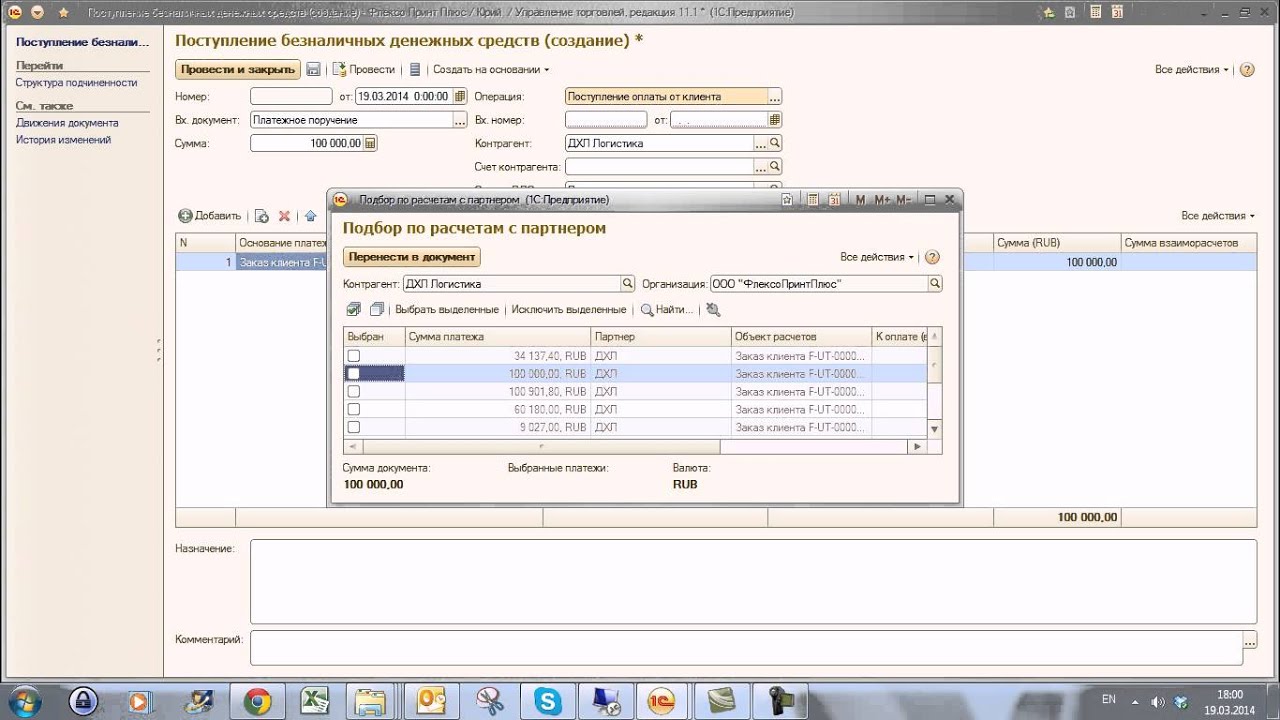1280x720 pixels.
Task: Check the row with 100 901,80 RUB
Action: pyautogui.click(x=353, y=392)
